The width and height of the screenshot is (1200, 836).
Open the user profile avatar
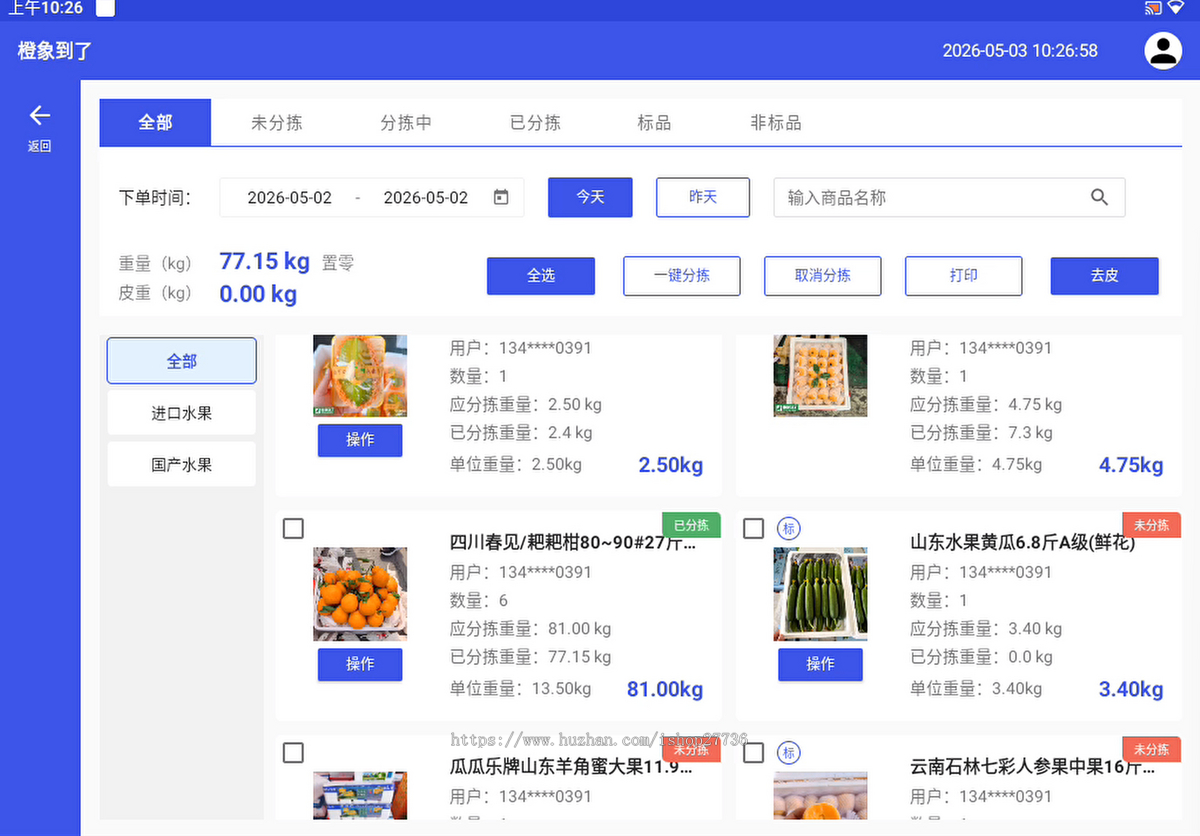click(1163, 50)
